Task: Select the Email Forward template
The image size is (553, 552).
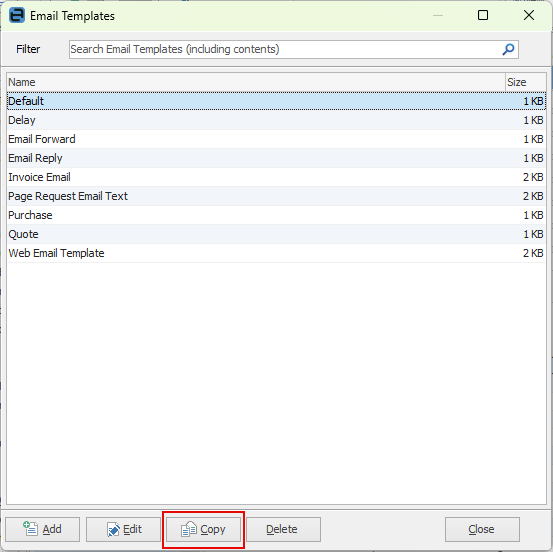Action: (x=276, y=139)
